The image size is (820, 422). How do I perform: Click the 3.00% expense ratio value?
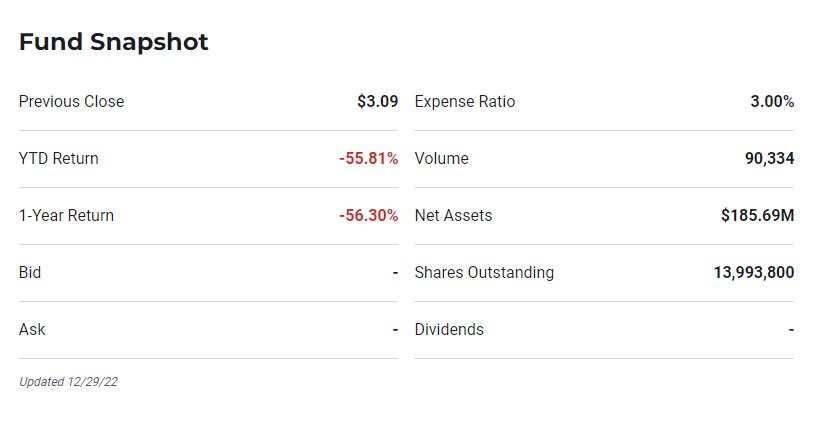click(x=772, y=101)
